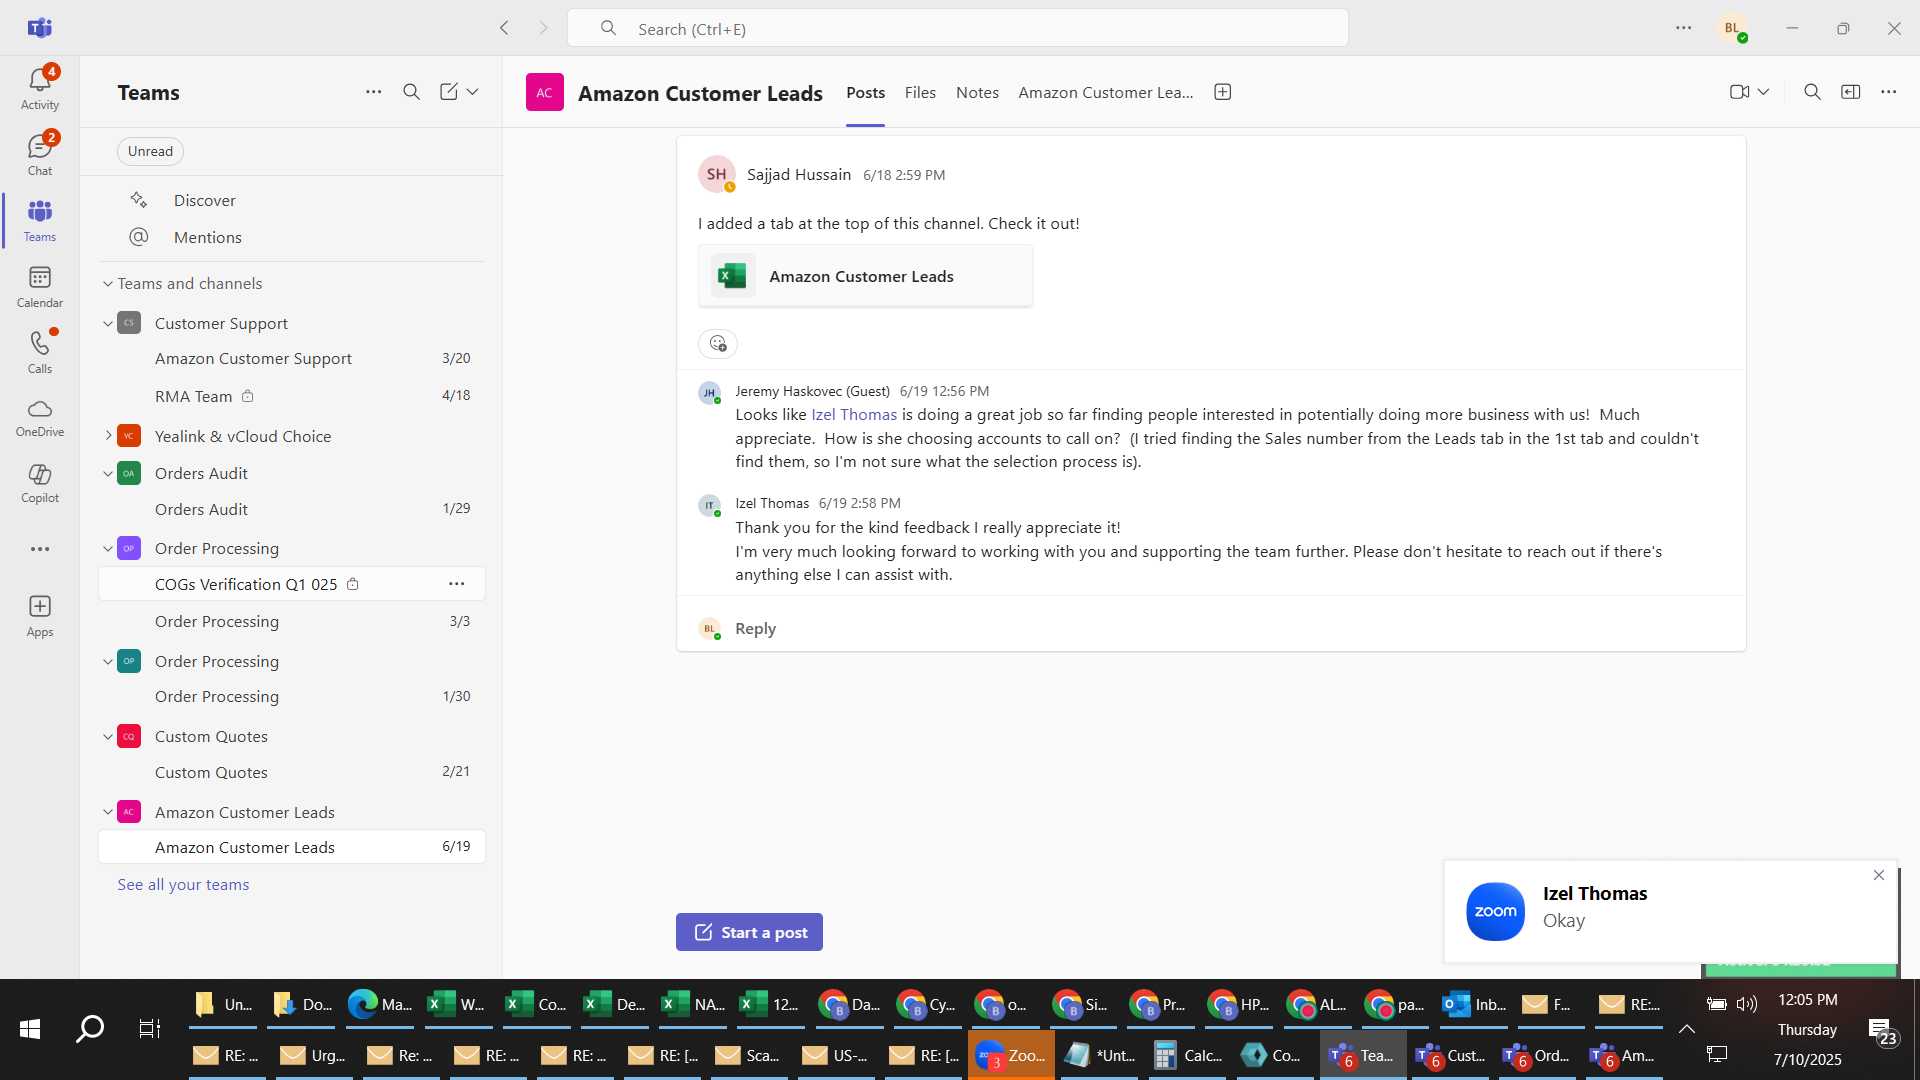Add a reaction to Sajjad's post
This screenshot has height=1080, width=1920.
pyautogui.click(x=718, y=344)
